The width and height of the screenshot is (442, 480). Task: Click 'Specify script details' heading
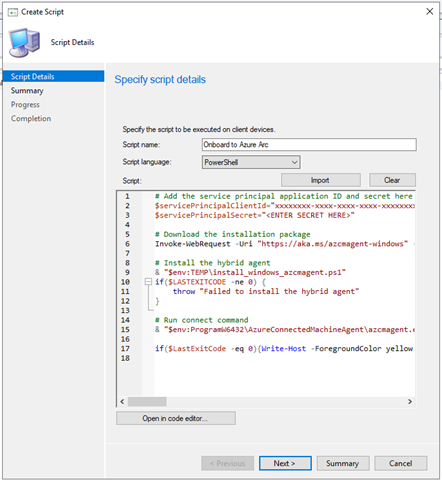160,80
